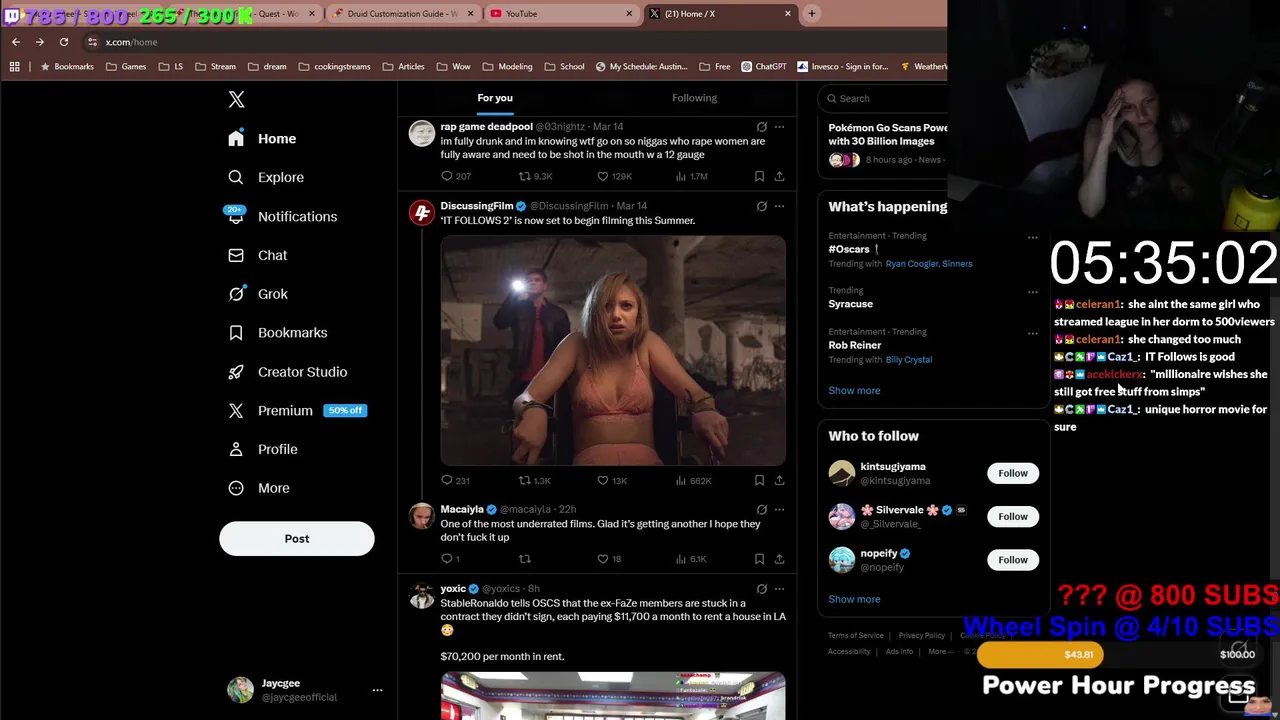Open Privacy Policy footer link

pos(921,636)
